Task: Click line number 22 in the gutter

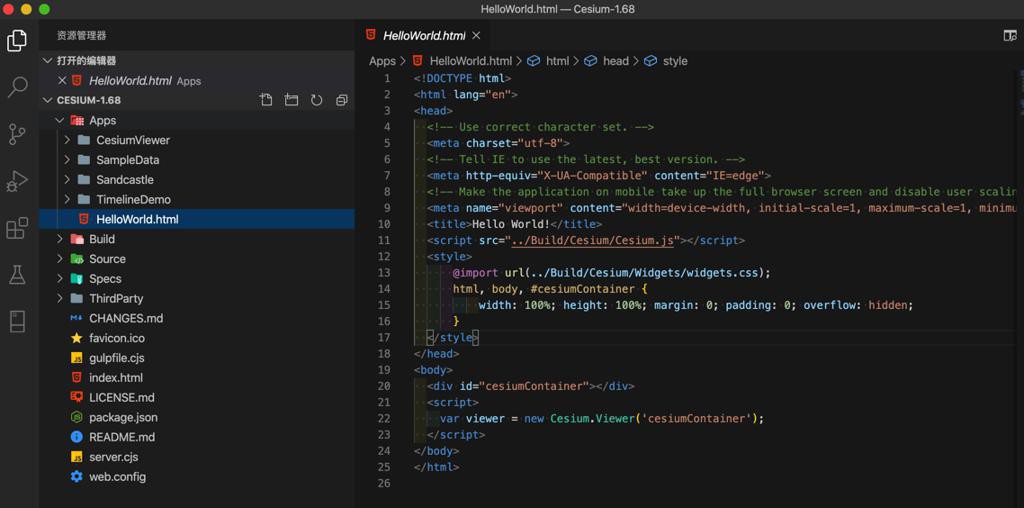Action: 384,418
